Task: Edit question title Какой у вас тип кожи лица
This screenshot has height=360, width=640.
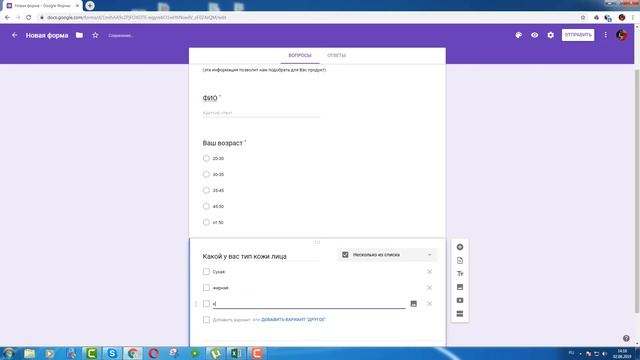Action: click(261, 256)
